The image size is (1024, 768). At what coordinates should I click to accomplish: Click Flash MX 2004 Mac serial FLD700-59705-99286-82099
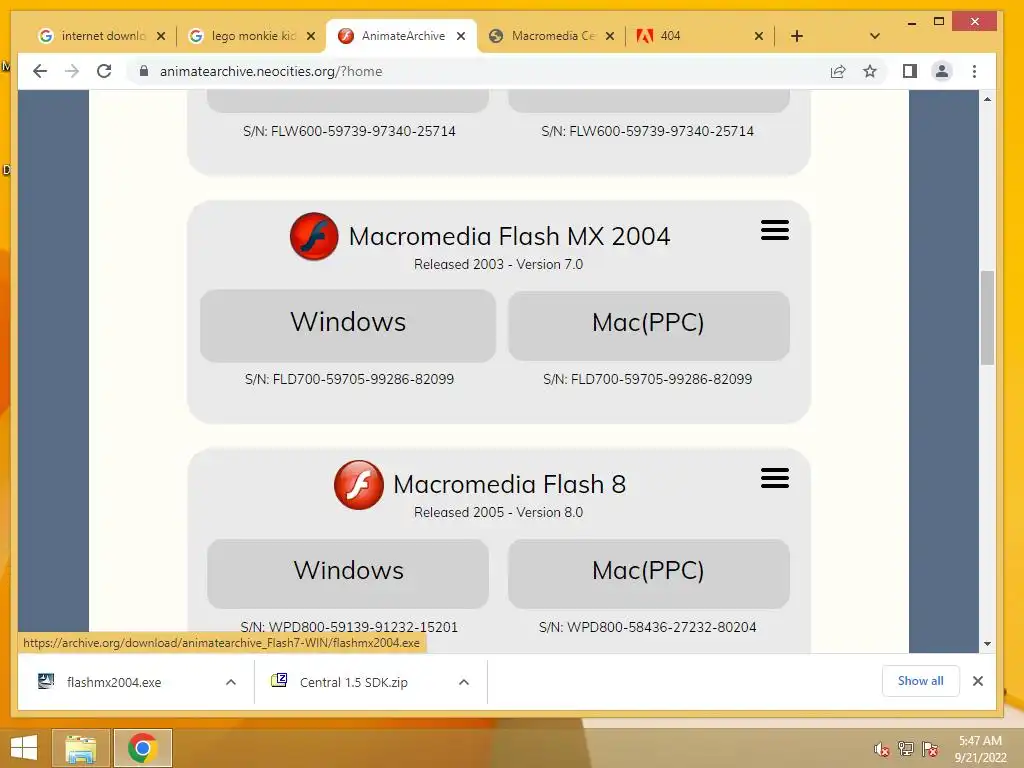(x=648, y=379)
